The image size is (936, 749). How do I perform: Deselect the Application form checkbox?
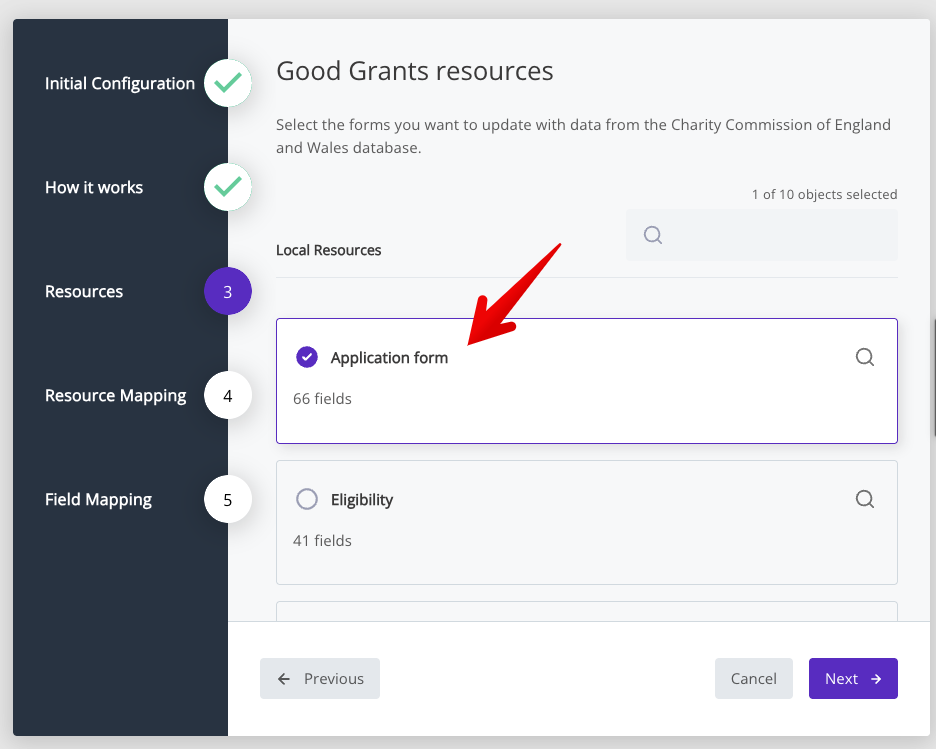307,357
